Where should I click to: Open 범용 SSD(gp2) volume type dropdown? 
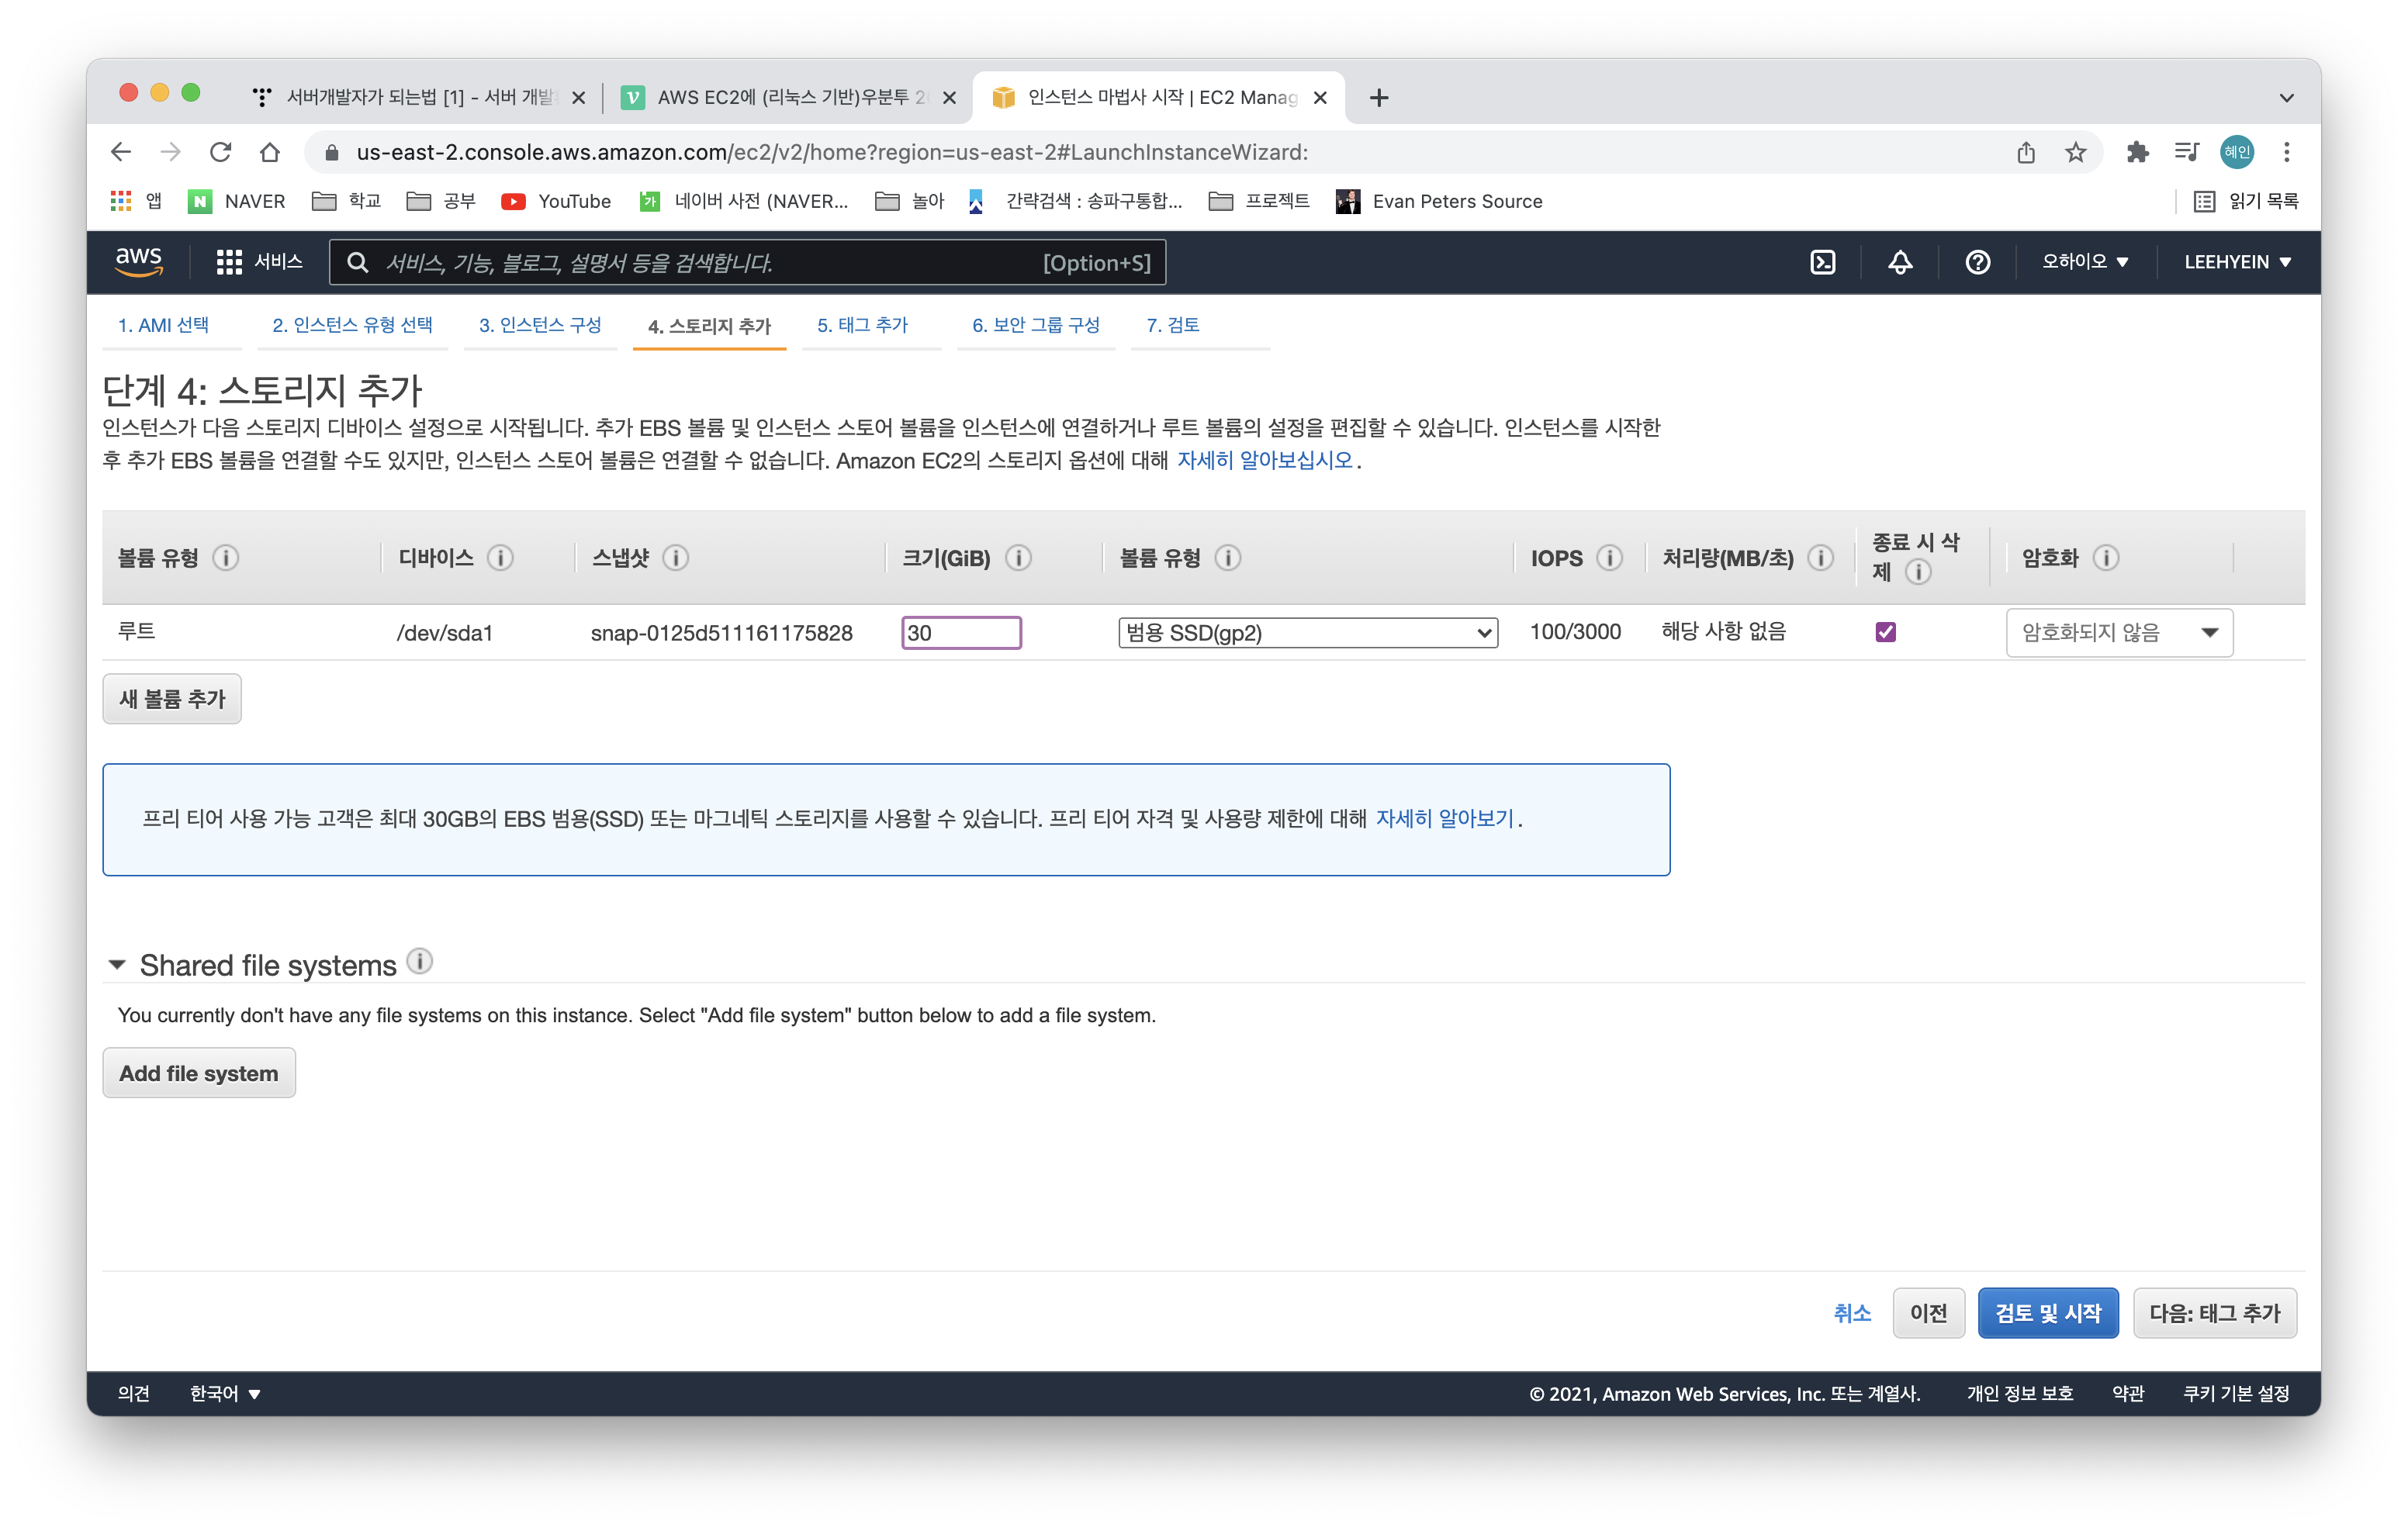pyautogui.click(x=1307, y=633)
